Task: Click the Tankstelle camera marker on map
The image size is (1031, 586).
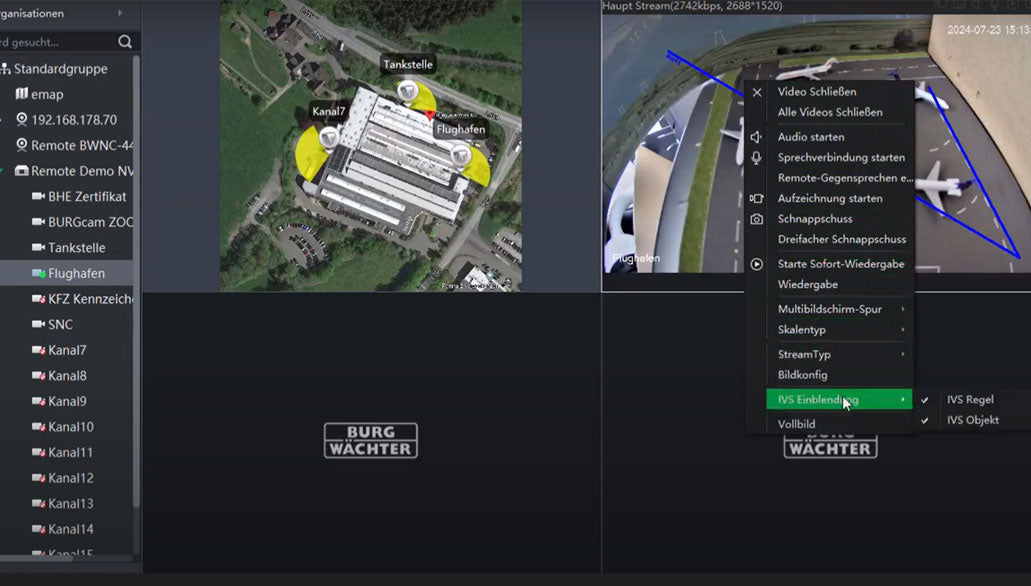Action: (x=408, y=92)
